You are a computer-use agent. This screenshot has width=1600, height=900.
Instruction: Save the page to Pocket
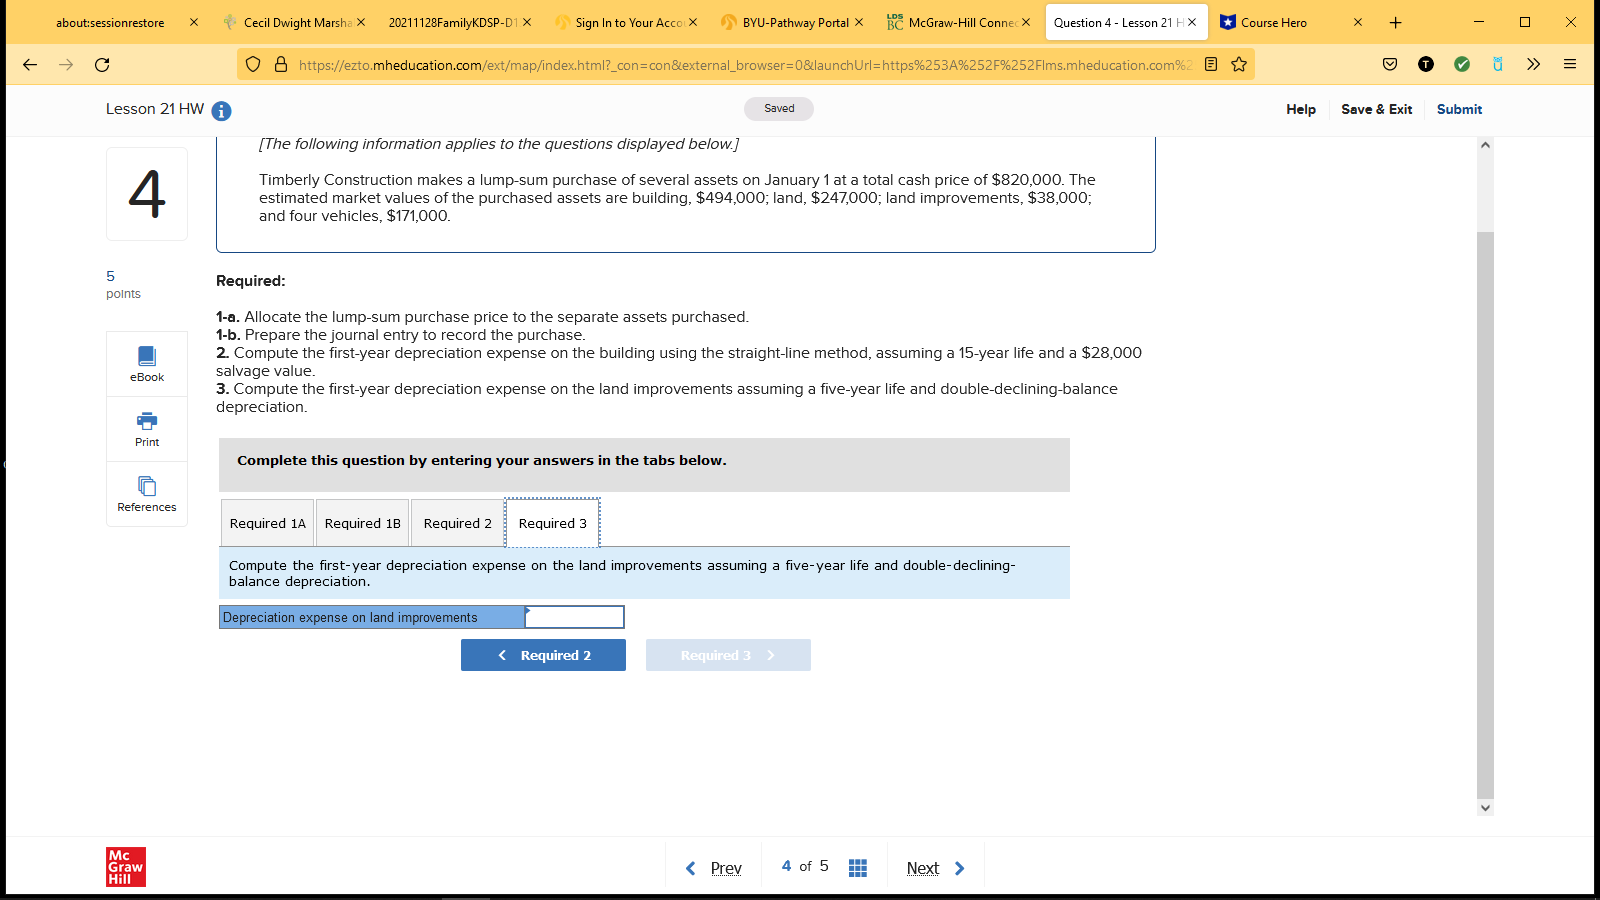tap(1389, 64)
